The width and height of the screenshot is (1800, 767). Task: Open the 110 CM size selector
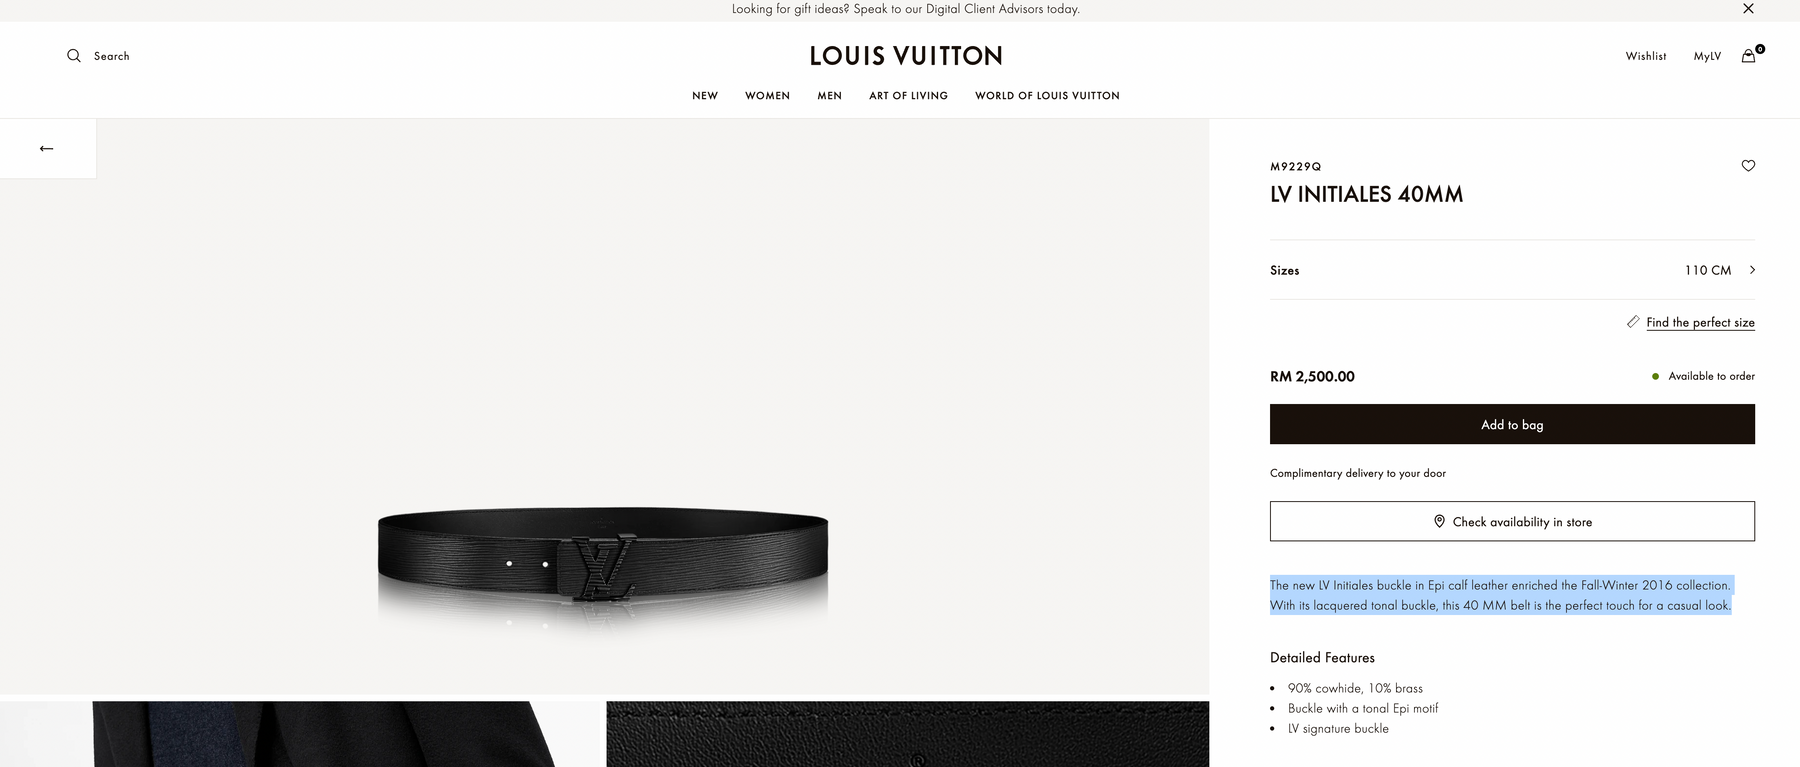[1512, 270]
